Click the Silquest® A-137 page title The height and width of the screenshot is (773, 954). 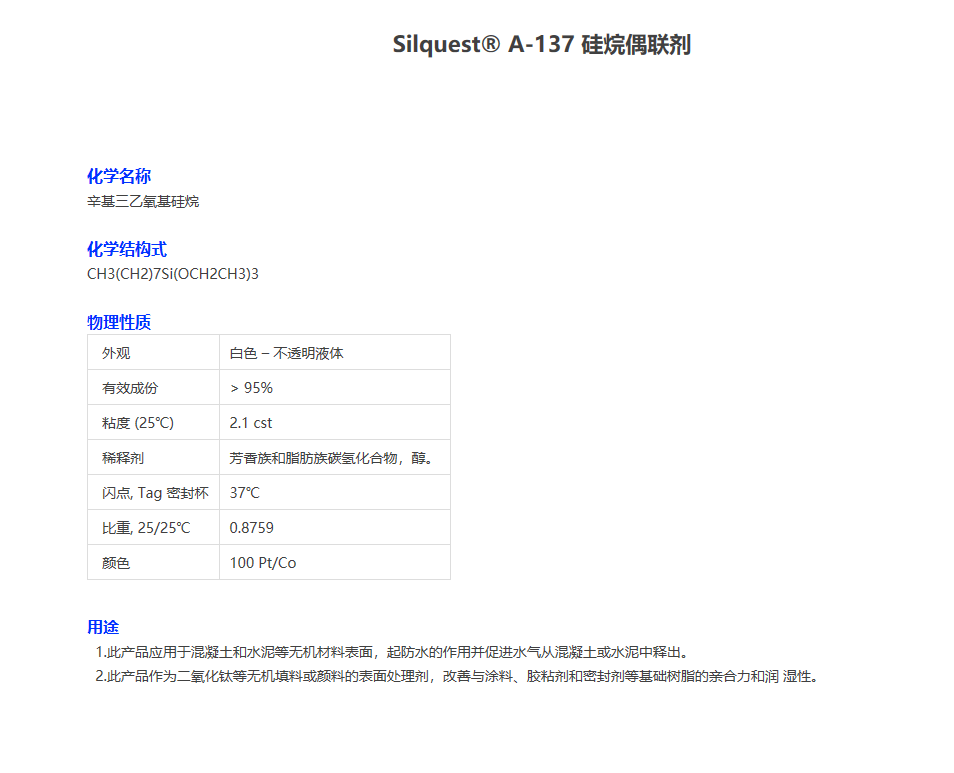point(541,44)
